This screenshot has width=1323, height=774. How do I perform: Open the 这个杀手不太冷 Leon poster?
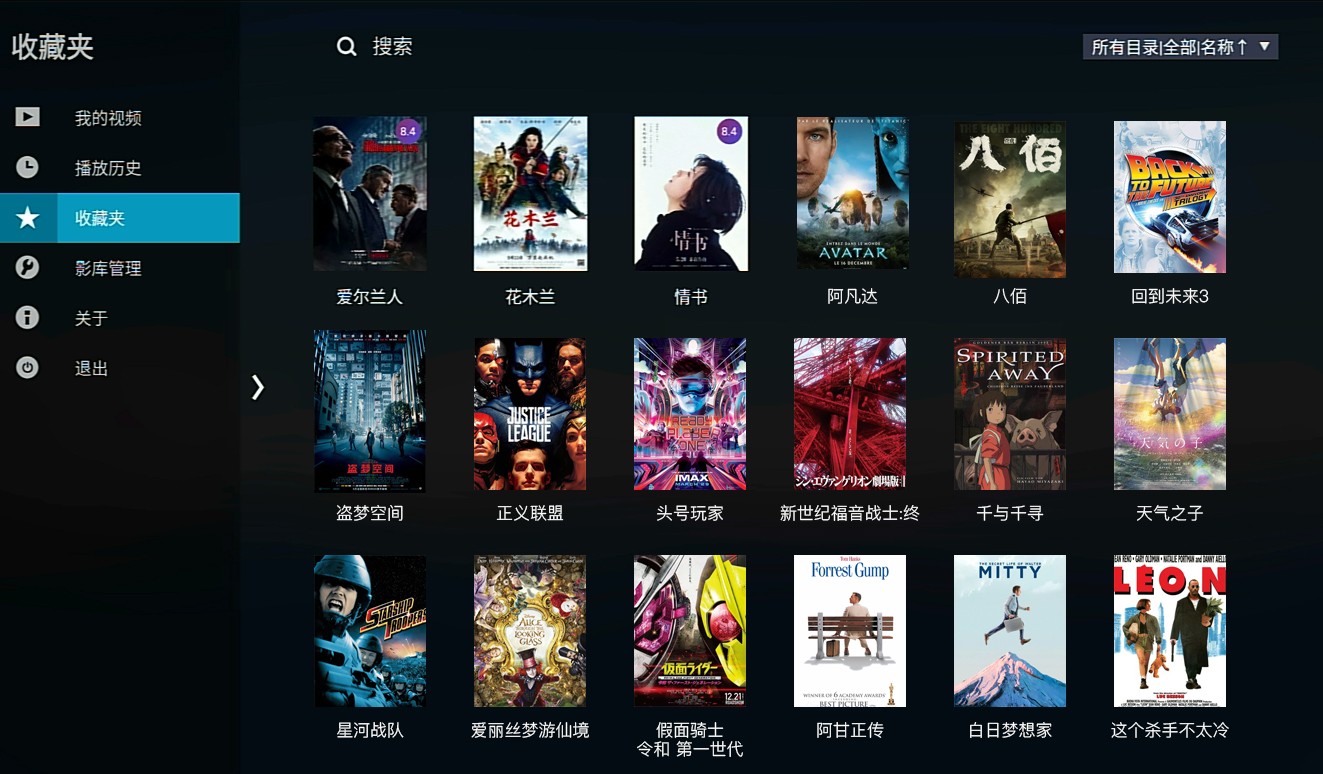(x=1170, y=631)
